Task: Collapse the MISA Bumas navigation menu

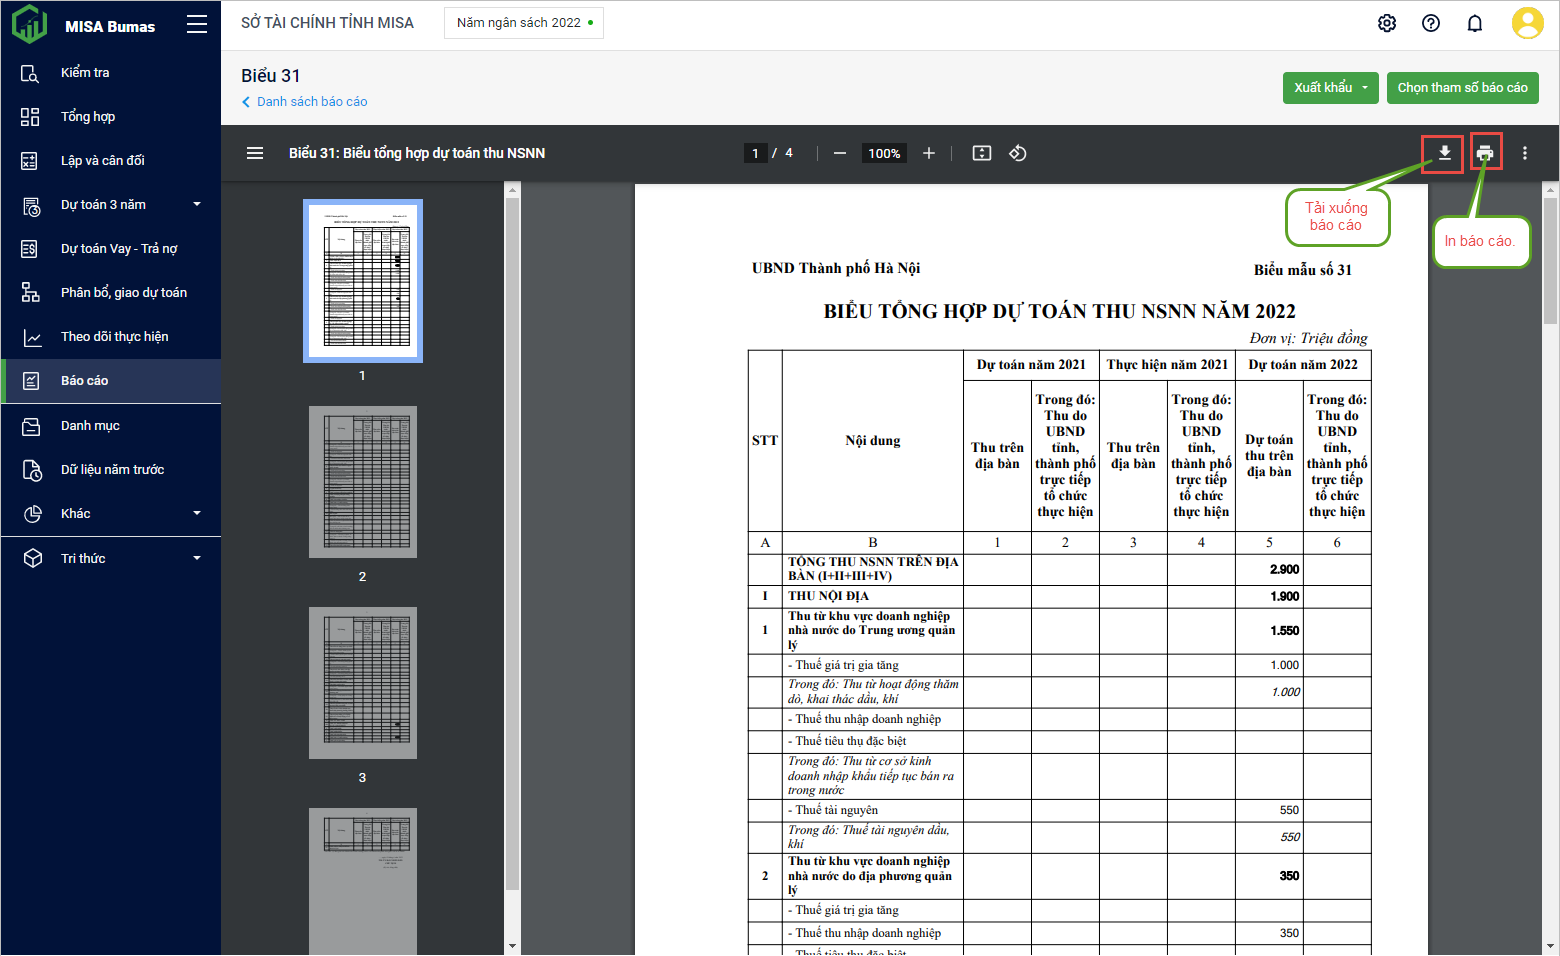Action: click(x=197, y=25)
